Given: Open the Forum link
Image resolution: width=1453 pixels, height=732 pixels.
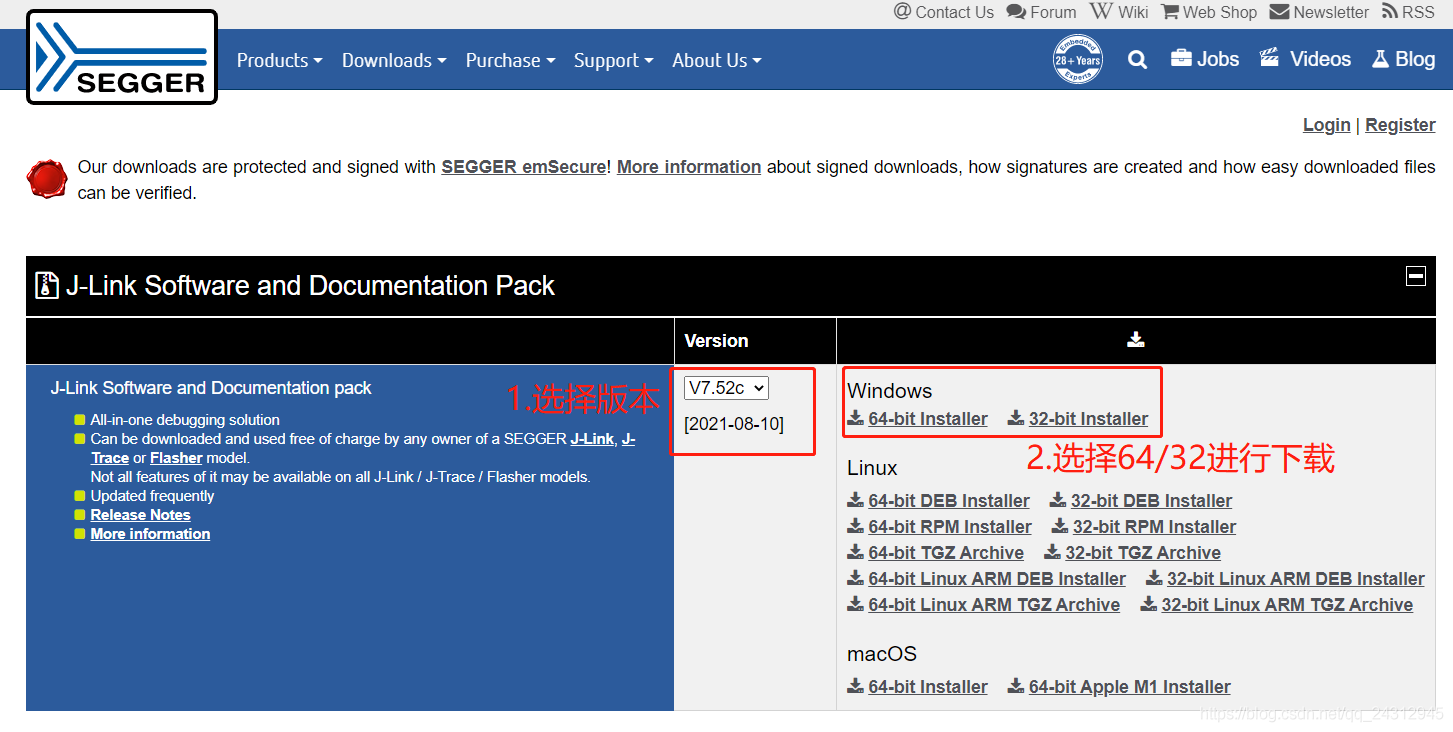Looking at the screenshot, I should 1042,12.
